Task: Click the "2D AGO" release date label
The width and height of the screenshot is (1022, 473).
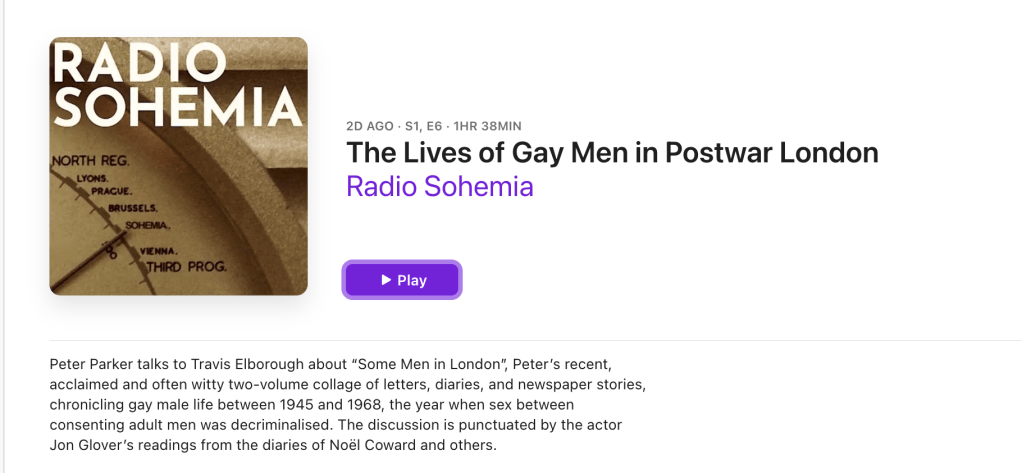Action: [x=368, y=126]
